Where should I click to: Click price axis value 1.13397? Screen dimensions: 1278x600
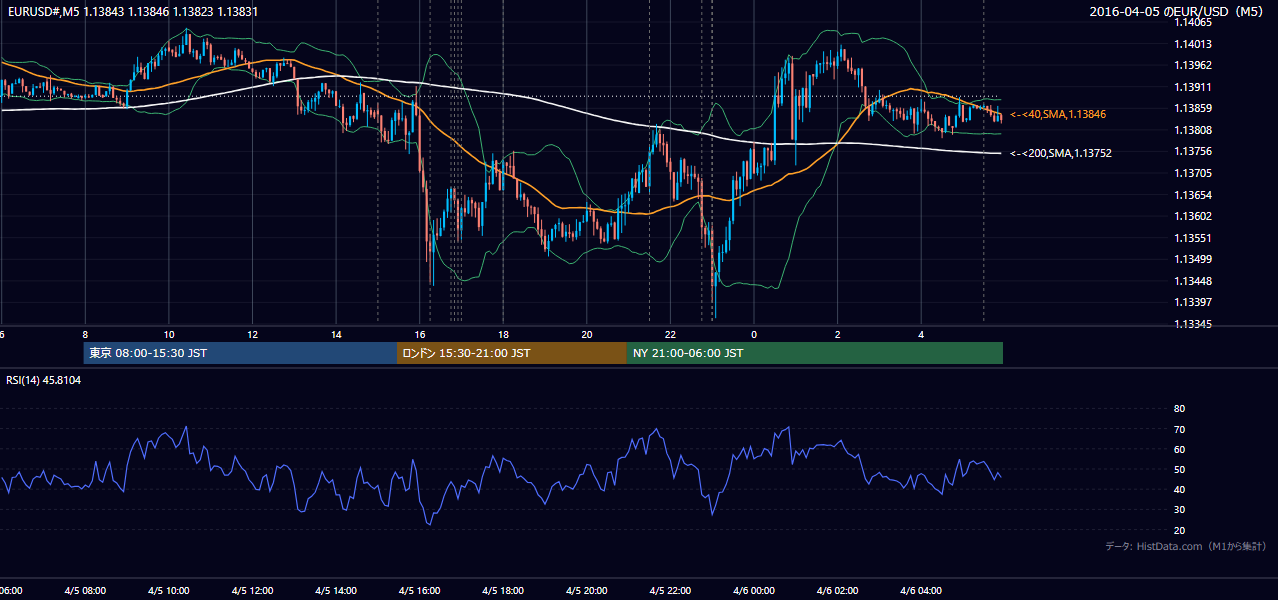coord(1194,302)
